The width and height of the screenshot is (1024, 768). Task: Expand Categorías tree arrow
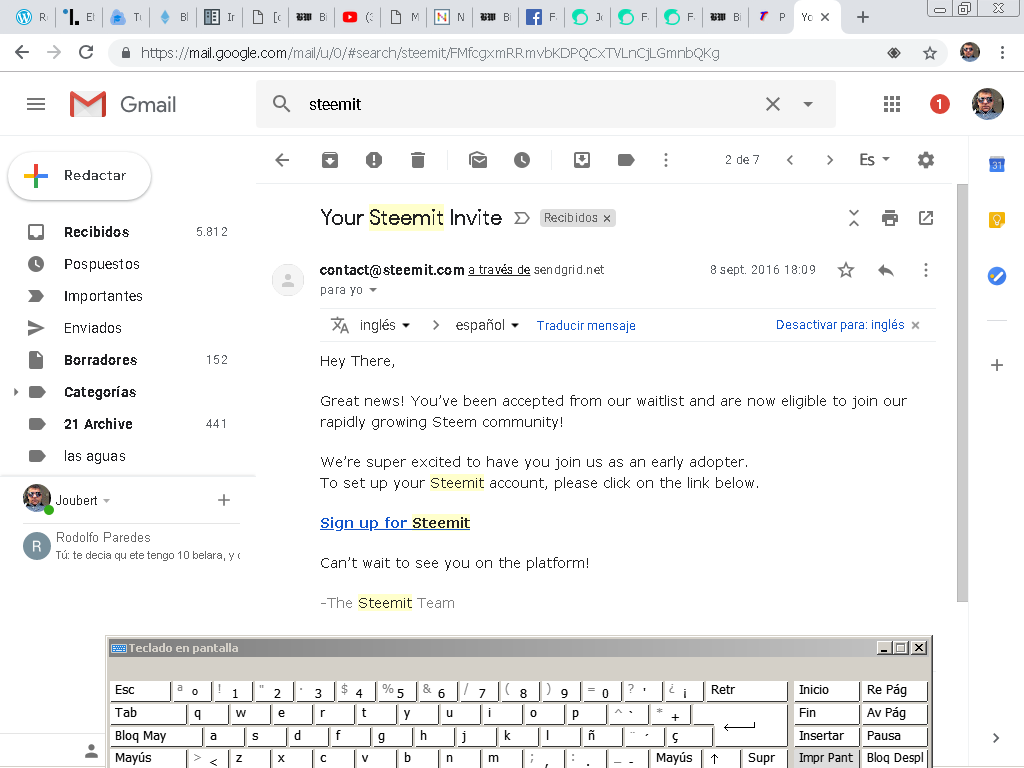(x=16, y=392)
